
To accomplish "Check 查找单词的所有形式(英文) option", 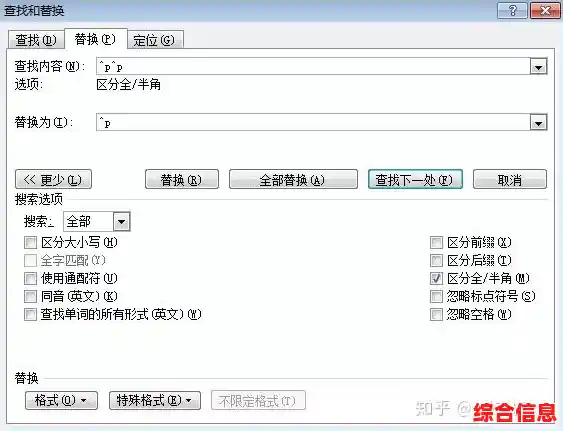I will pos(30,314).
